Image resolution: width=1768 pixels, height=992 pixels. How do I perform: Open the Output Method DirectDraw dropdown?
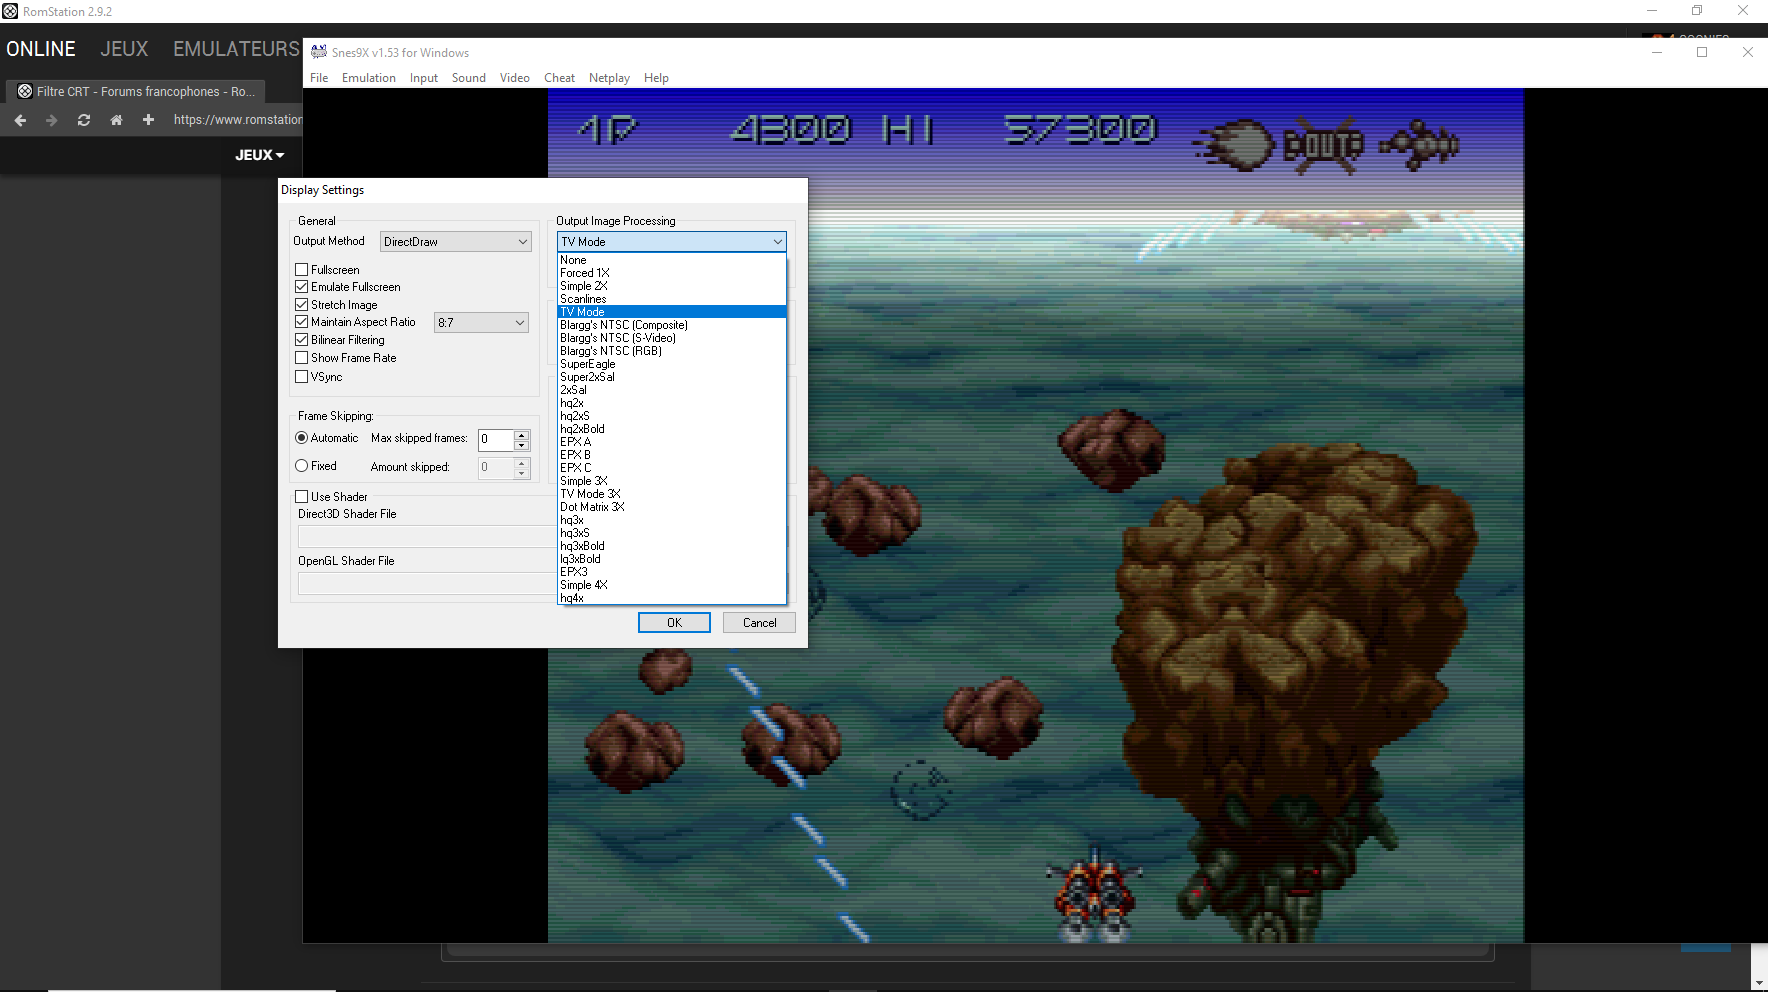click(455, 242)
